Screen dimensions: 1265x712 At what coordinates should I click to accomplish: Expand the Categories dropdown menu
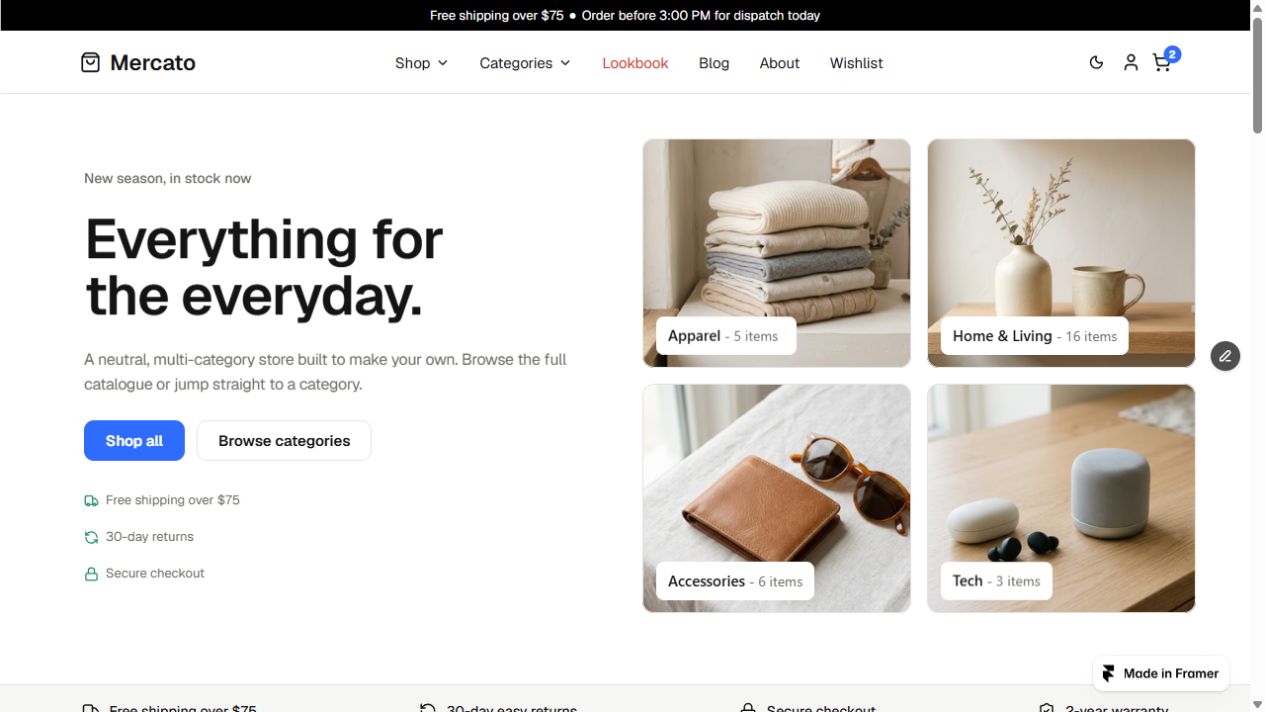[525, 63]
